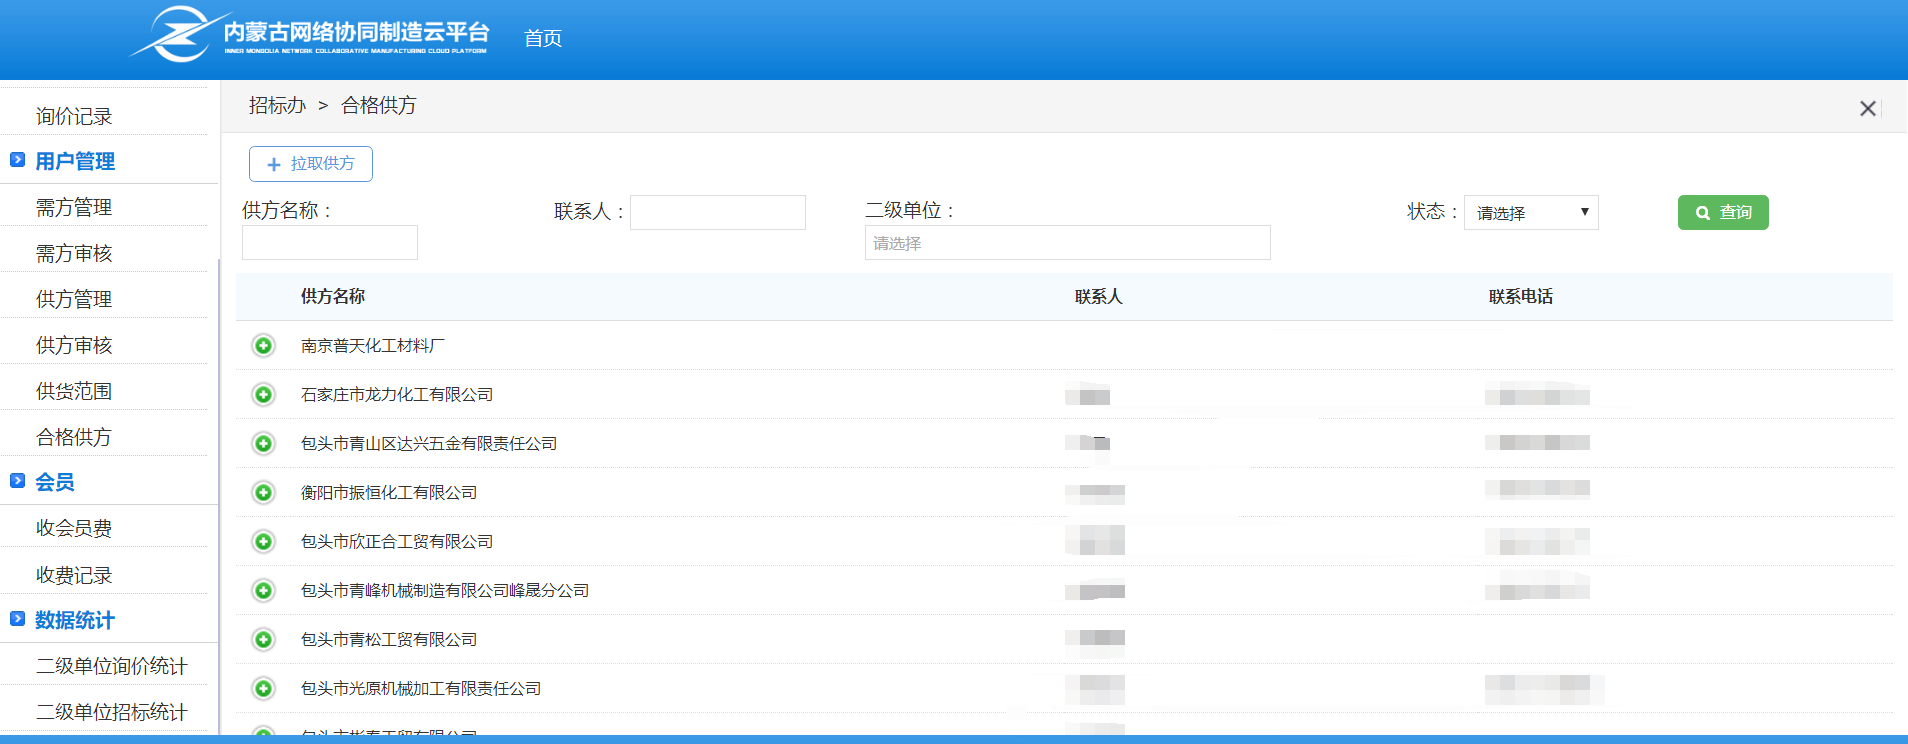Collapse the 用户管理 section arrow
1908x744 pixels.
pyautogui.click(x=17, y=160)
